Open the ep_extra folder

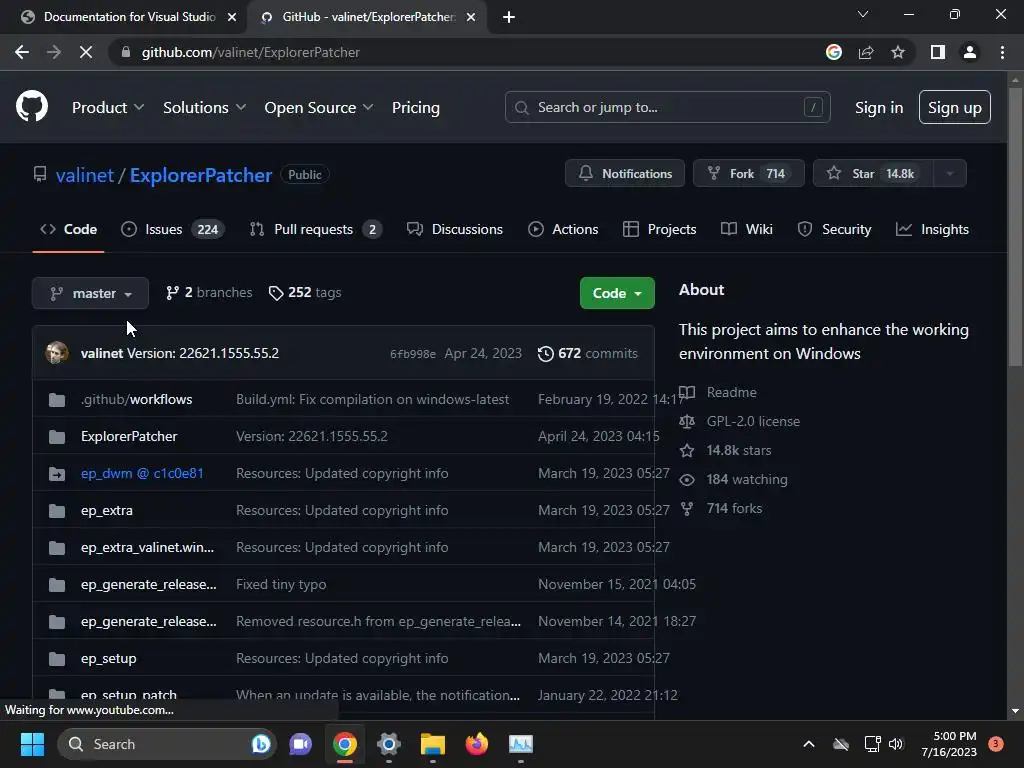coord(106,510)
